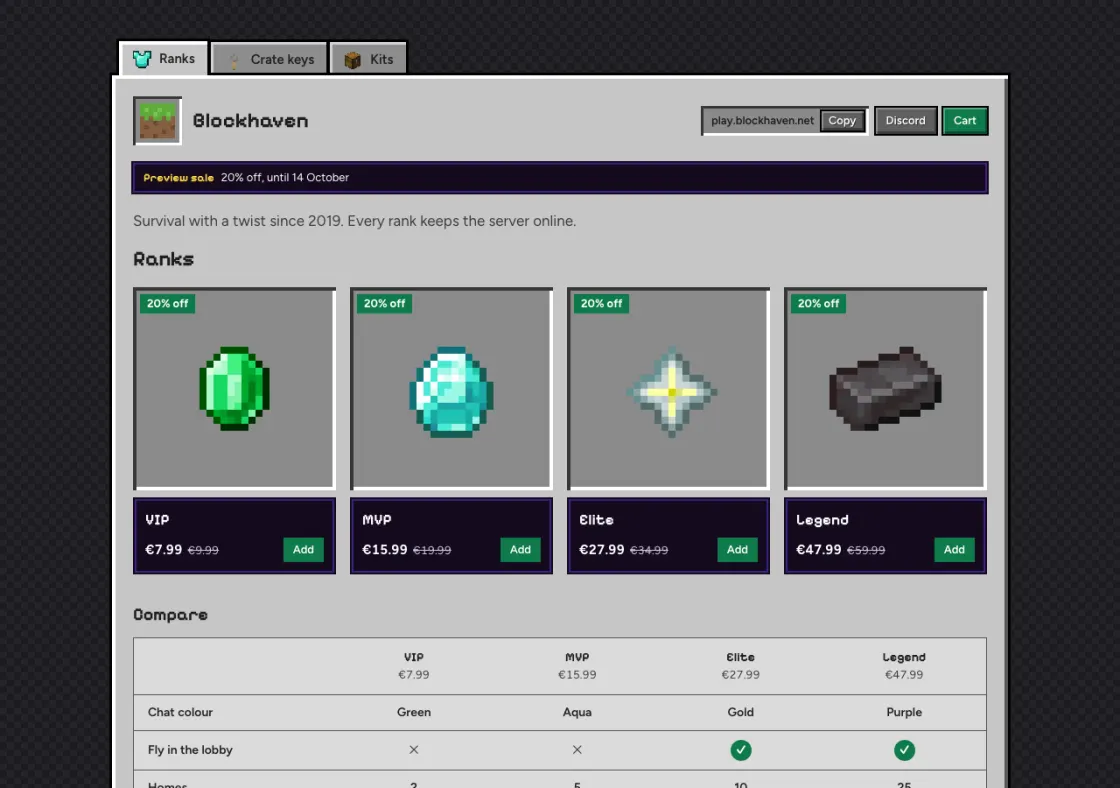
Task: Open the Ranks tab
Action: pyautogui.click(x=164, y=59)
